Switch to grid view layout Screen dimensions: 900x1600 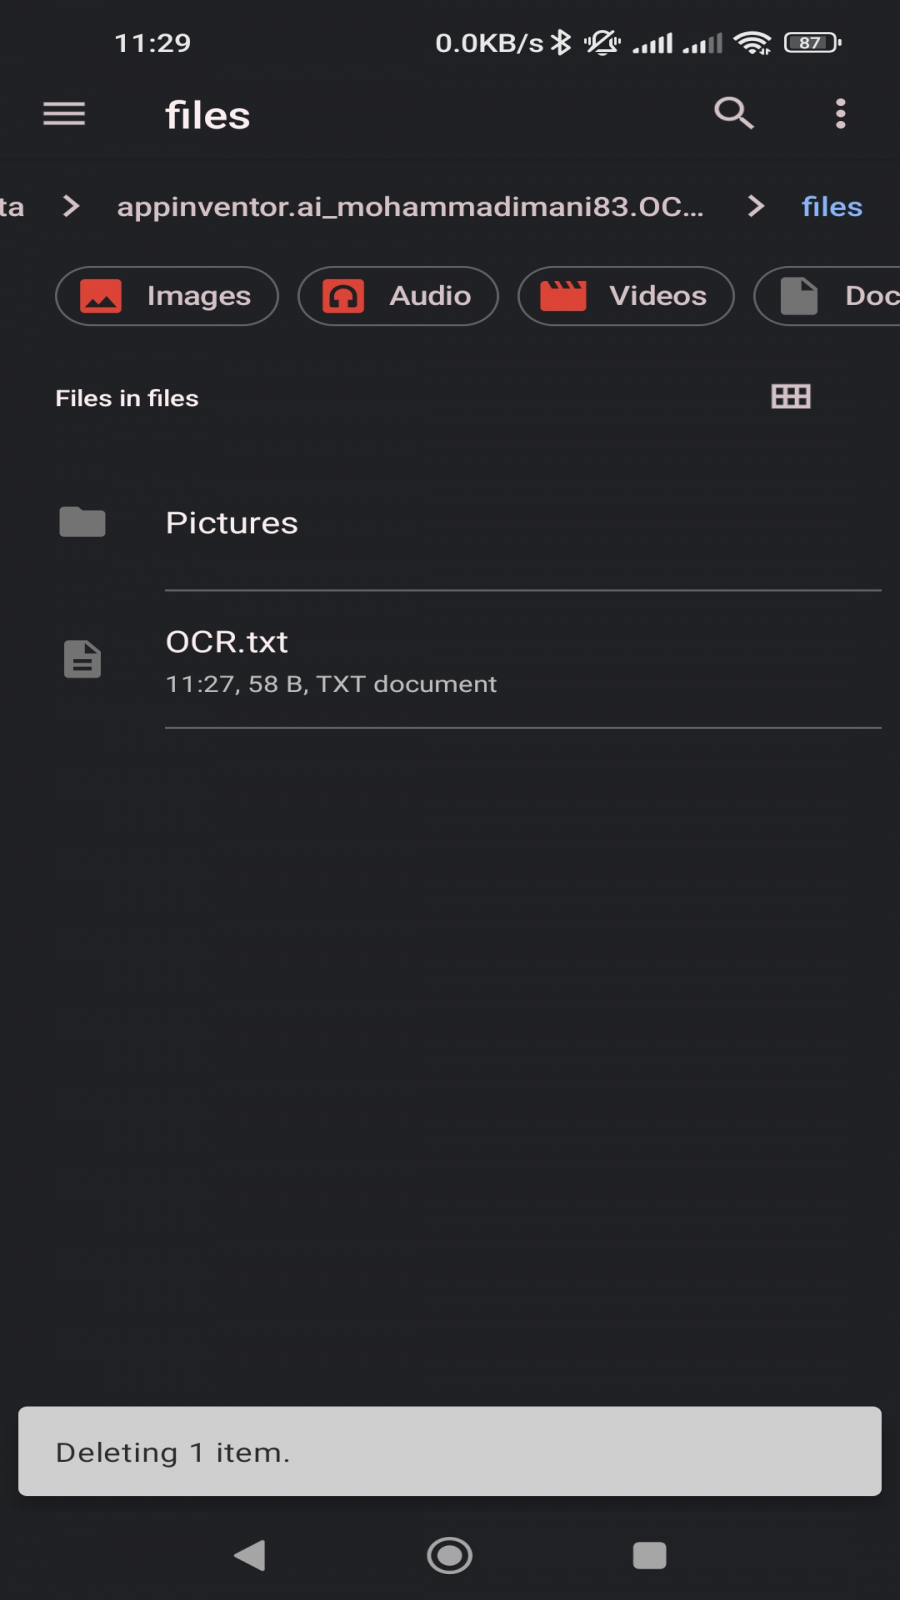(x=791, y=397)
